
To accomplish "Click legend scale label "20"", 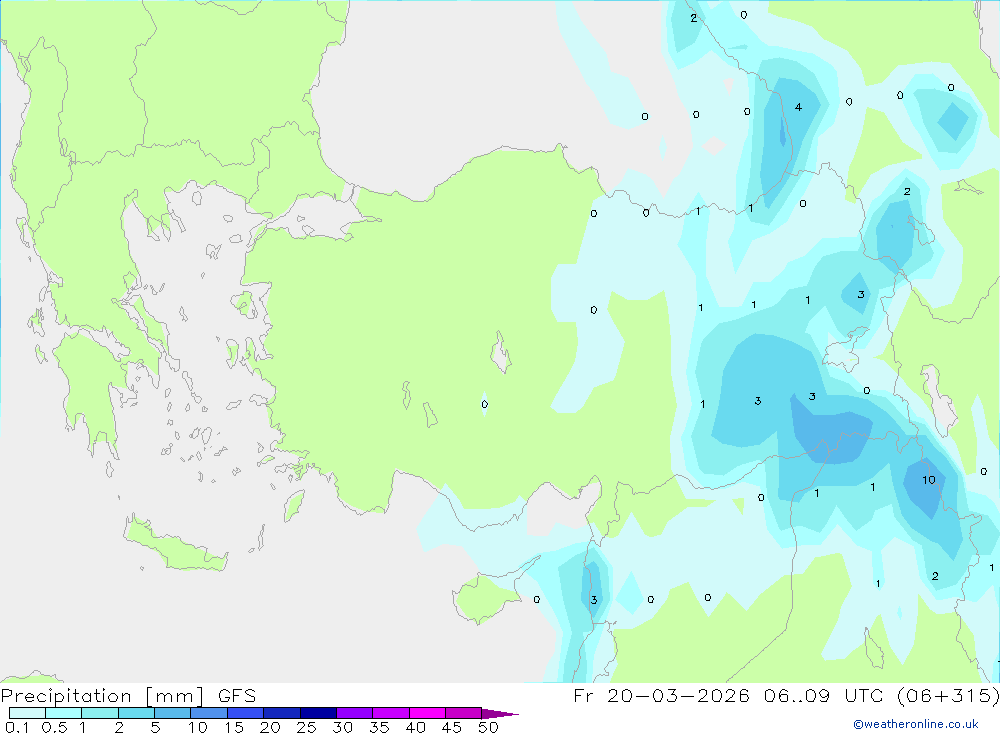I will coord(270,727).
